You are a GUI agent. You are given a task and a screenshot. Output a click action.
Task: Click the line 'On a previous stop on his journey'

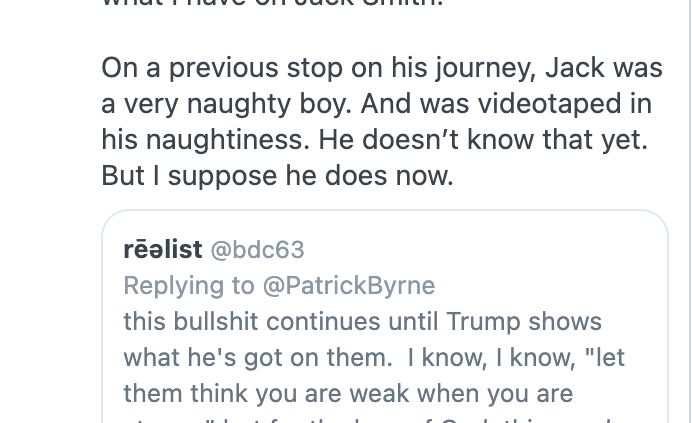tap(381, 68)
